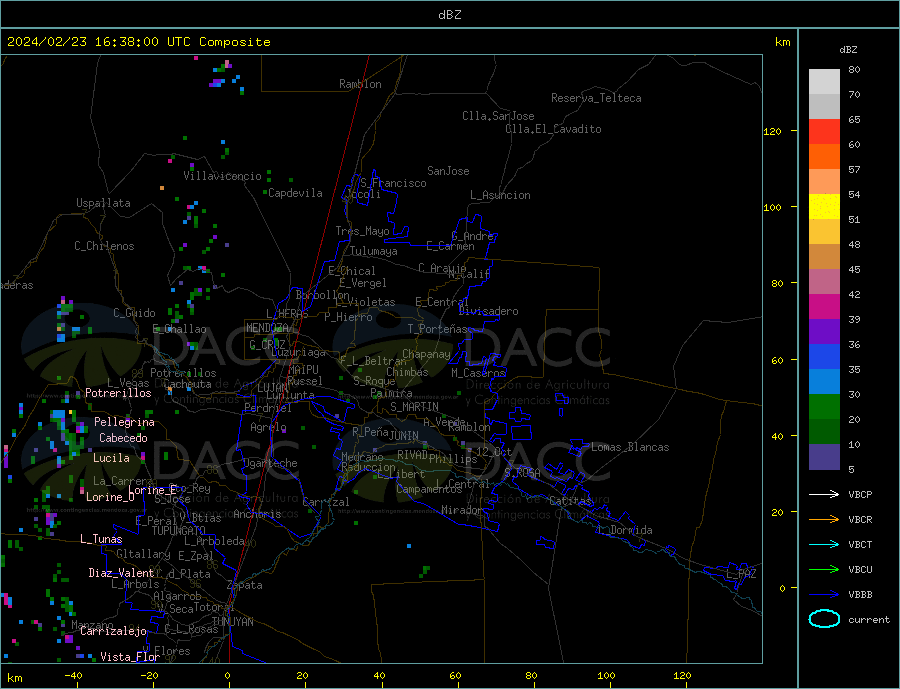Viewport: 900px width, 689px height.
Task: Click the 'Capdevila' label
Action: tap(296, 193)
